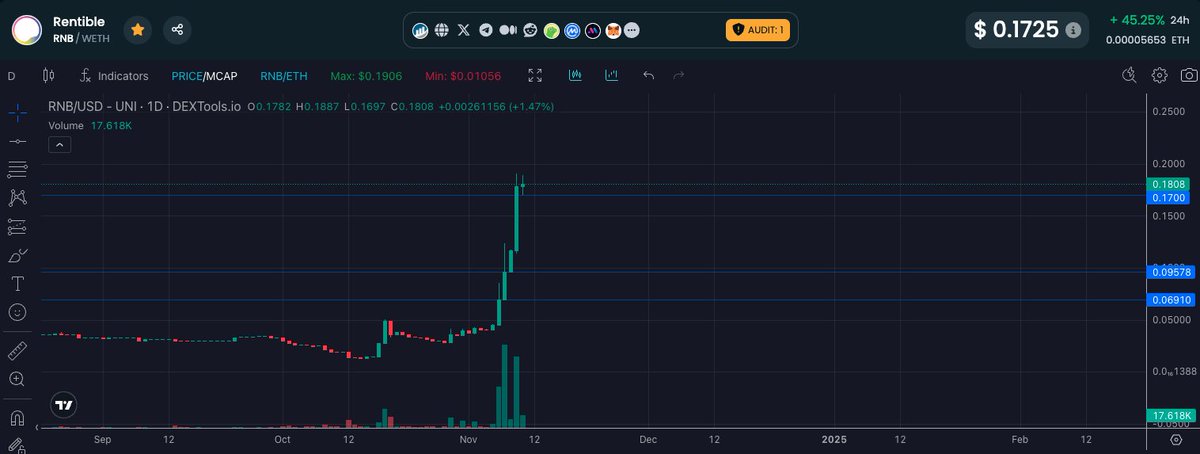
Task: Toggle the RNB/ETH pair display
Action: (284, 76)
